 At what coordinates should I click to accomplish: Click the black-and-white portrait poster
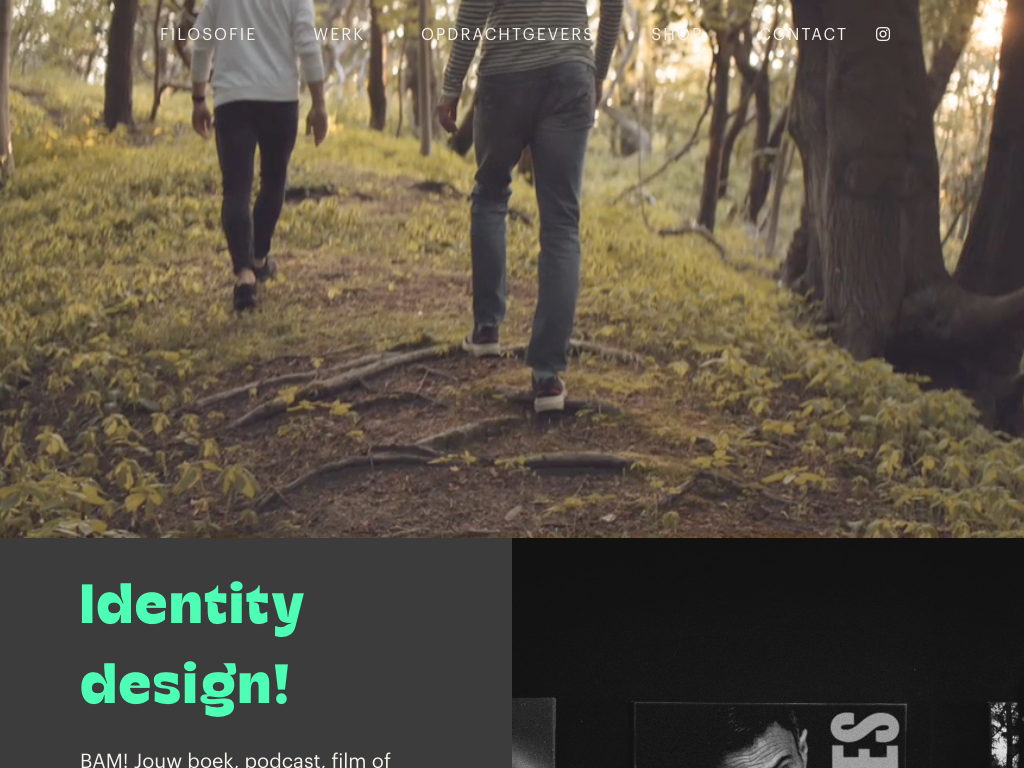tap(770, 736)
